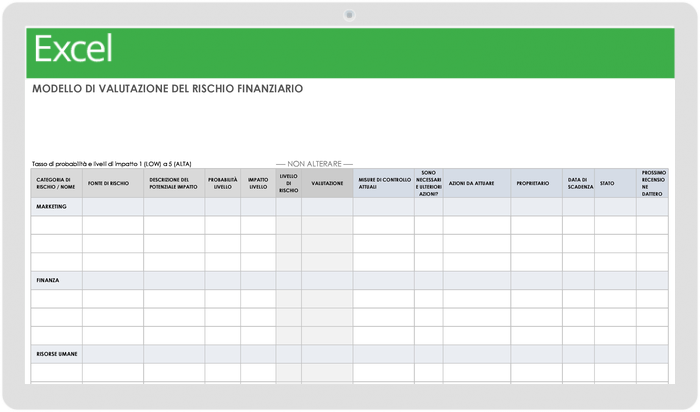Select the 'Stato' column header
This screenshot has width=700, height=412.
click(x=615, y=183)
